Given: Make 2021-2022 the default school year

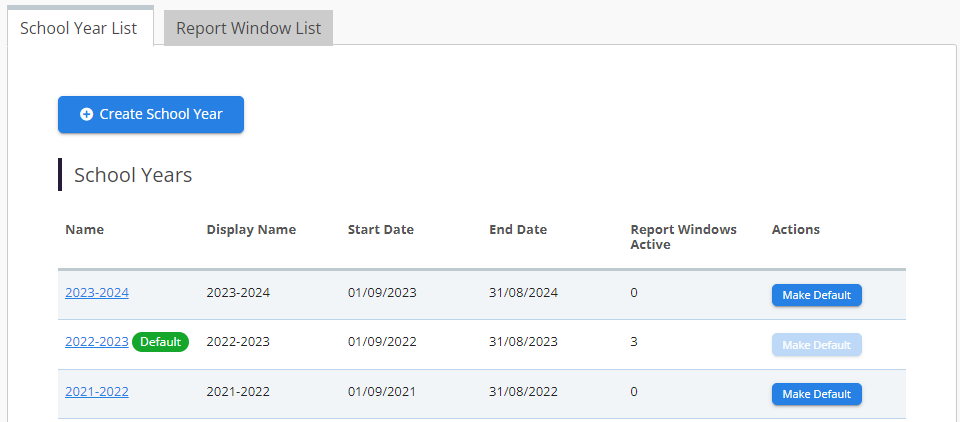Looking at the screenshot, I should click(x=816, y=394).
